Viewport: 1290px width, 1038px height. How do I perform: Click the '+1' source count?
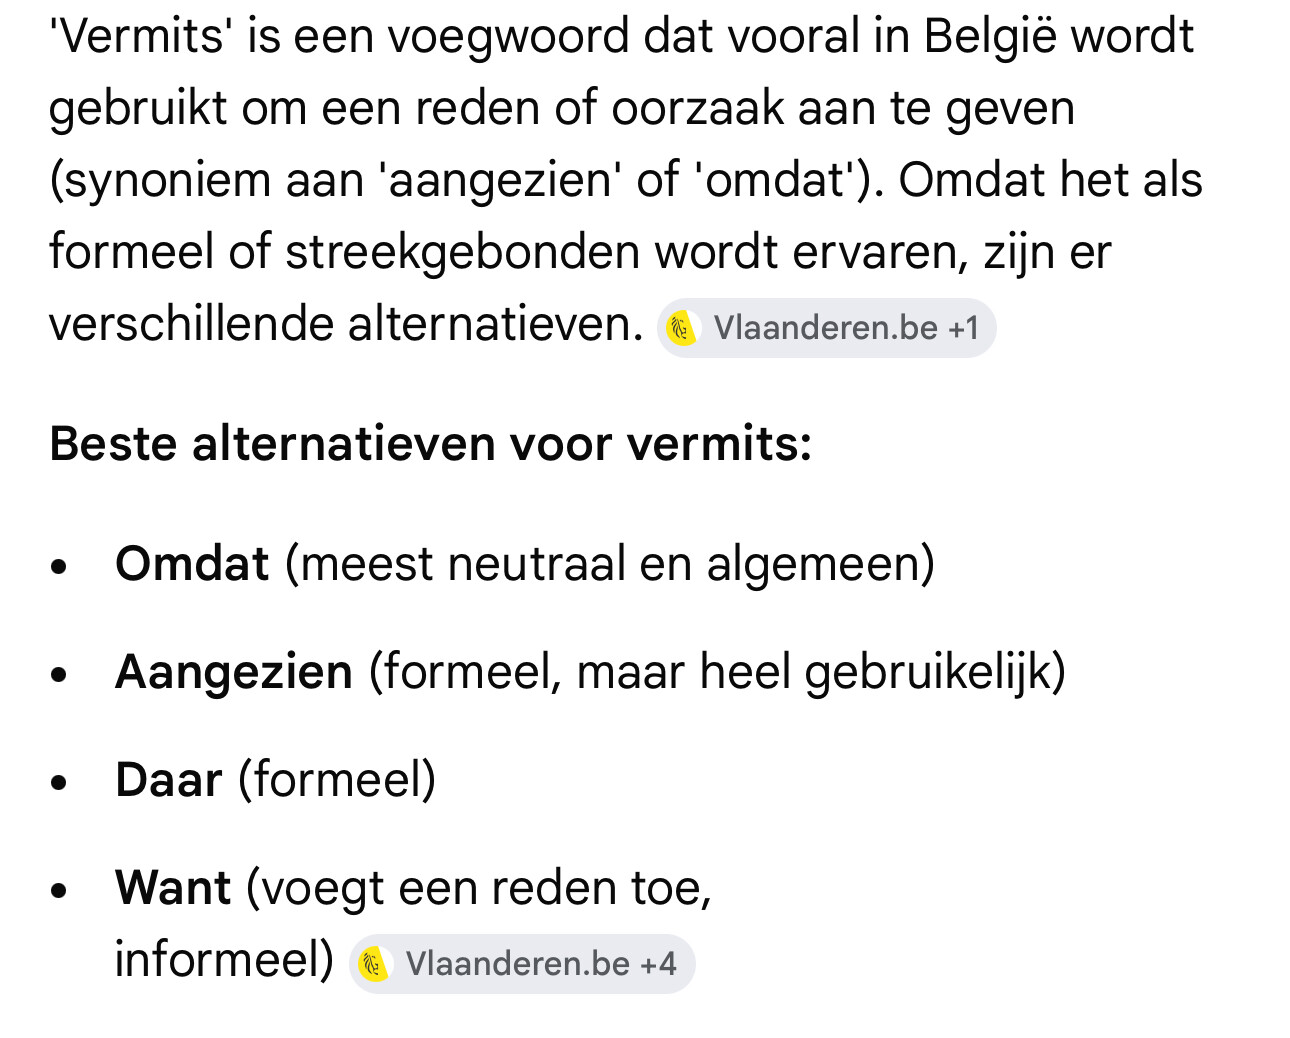click(x=964, y=328)
